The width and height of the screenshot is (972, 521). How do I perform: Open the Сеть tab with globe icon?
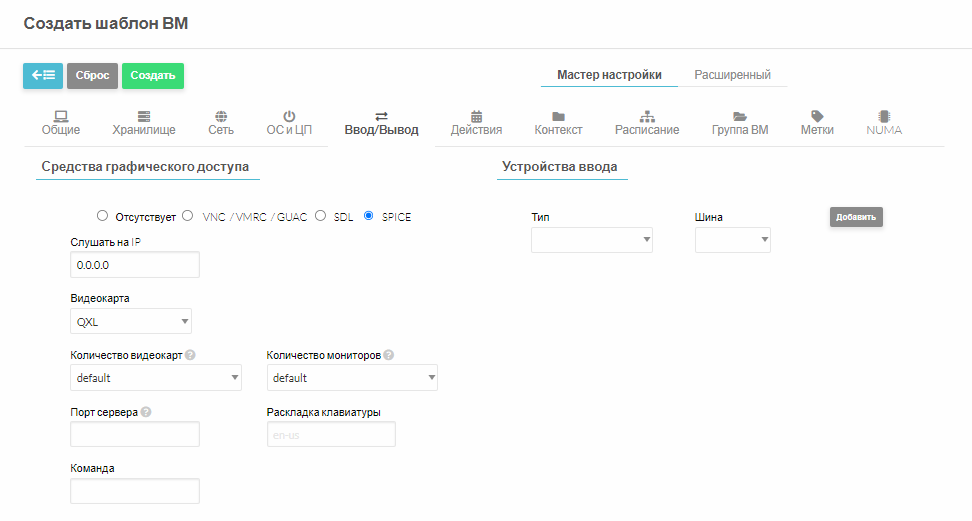[221, 123]
